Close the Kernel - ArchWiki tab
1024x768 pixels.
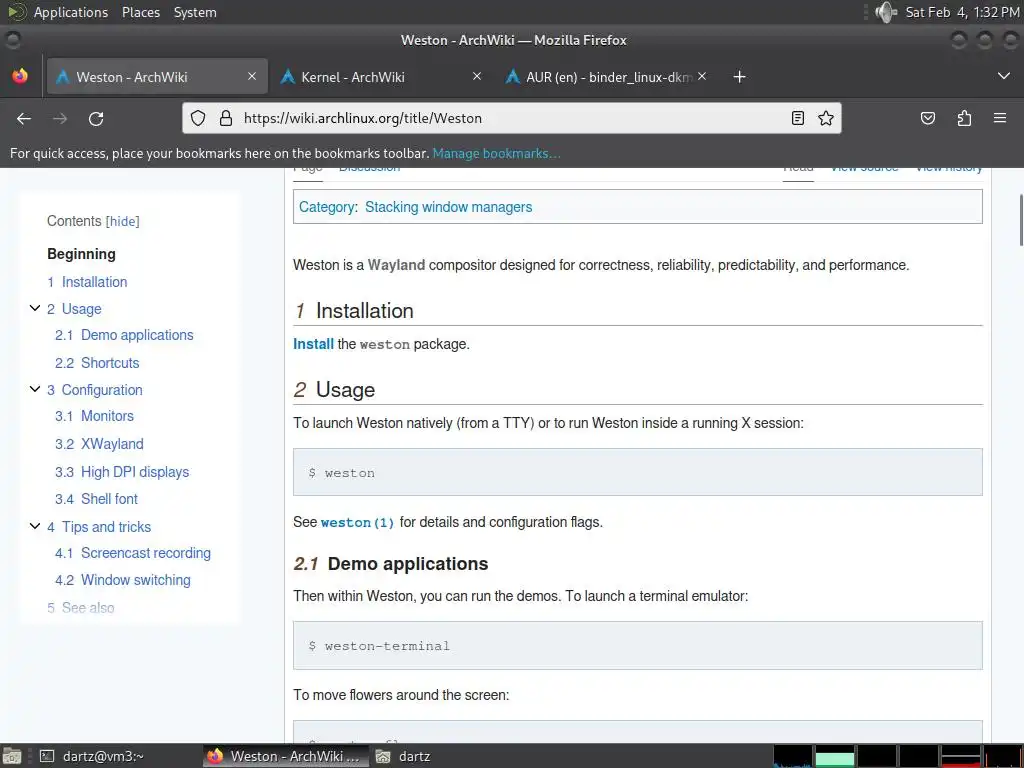477,76
